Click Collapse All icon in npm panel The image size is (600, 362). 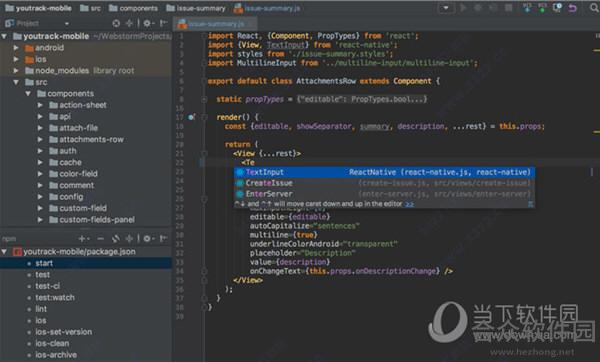pyautogui.click(x=130, y=239)
